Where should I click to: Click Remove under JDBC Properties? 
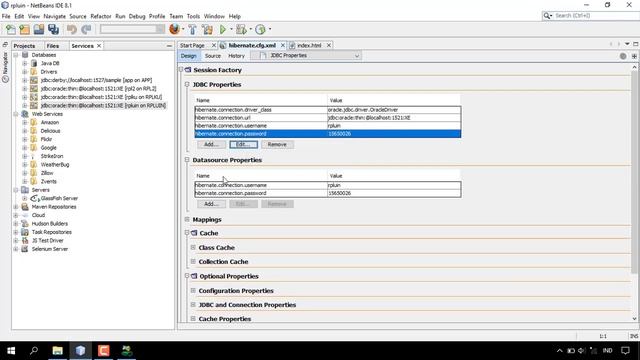pos(277,144)
